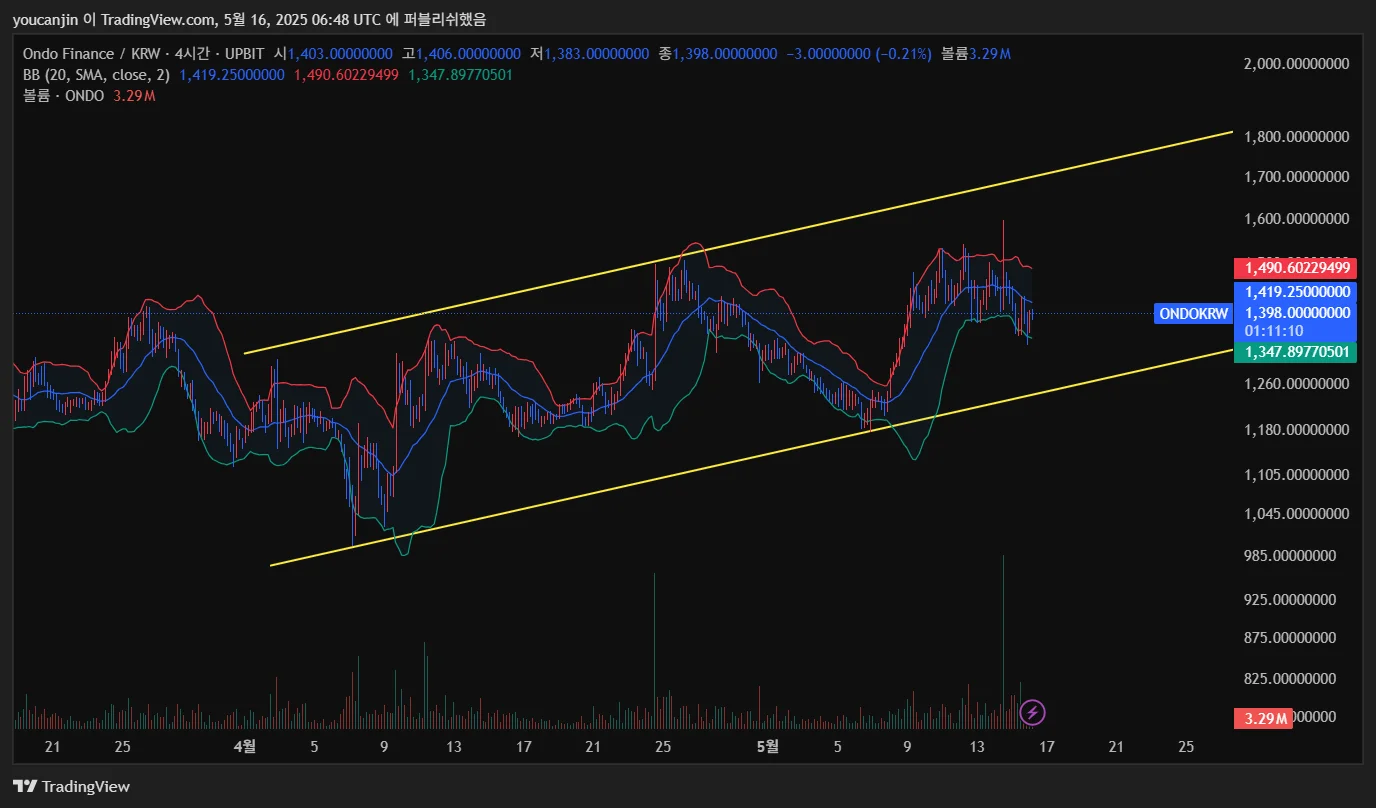The width and height of the screenshot is (1376, 808).
Task: Click the blue 1,419.25000000 tag on price axis
Action: [1295, 292]
